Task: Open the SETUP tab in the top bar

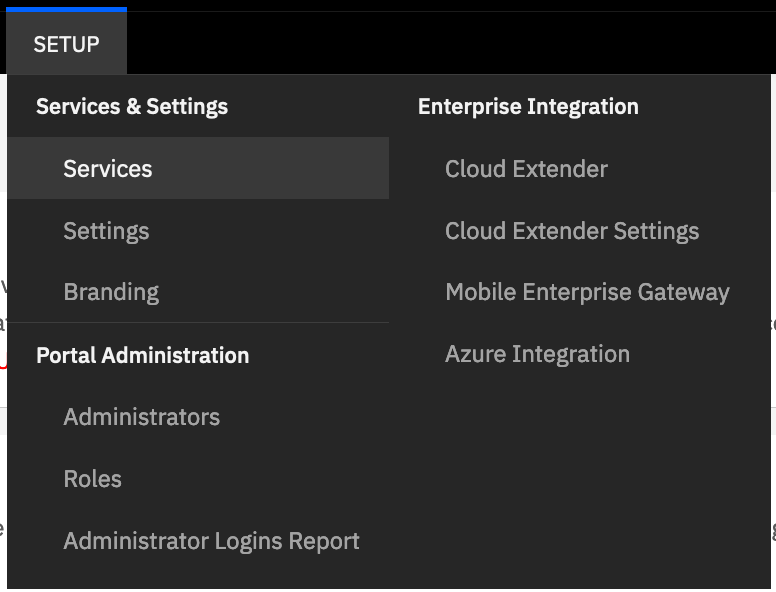Action: point(66,44)
